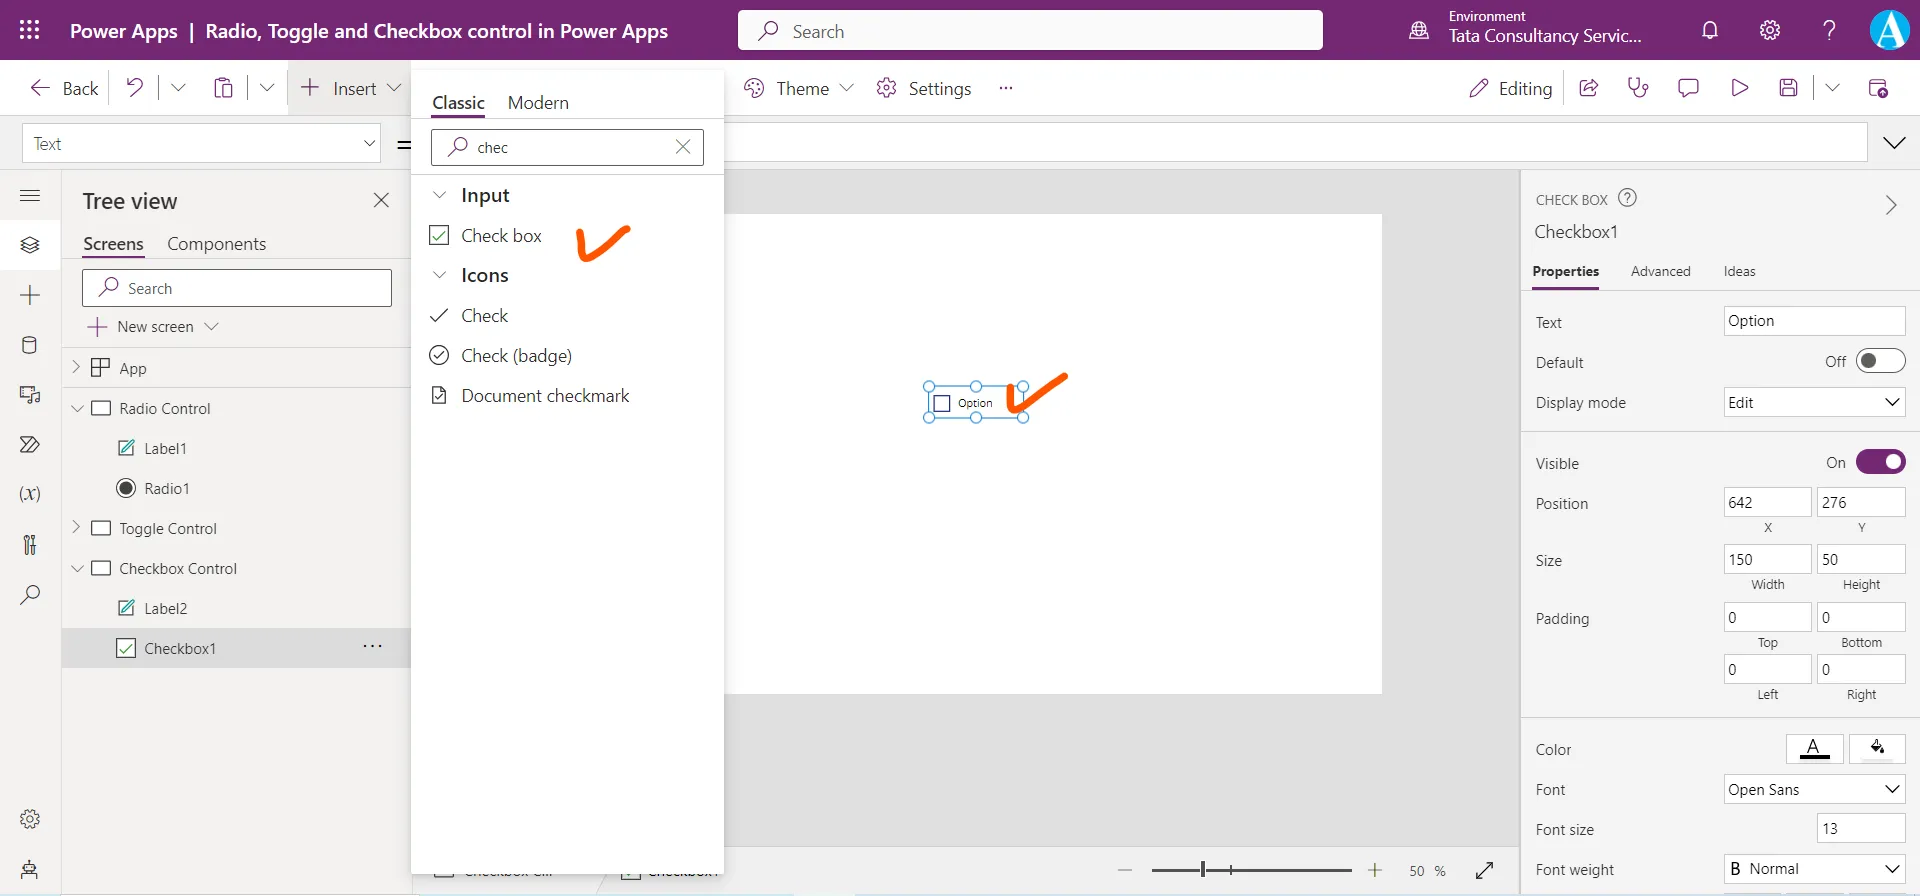Image resolution: width=1920 pixels, height=896 pixels.
Task: Collapse the Icons section
Action: [x=439, y=275]
